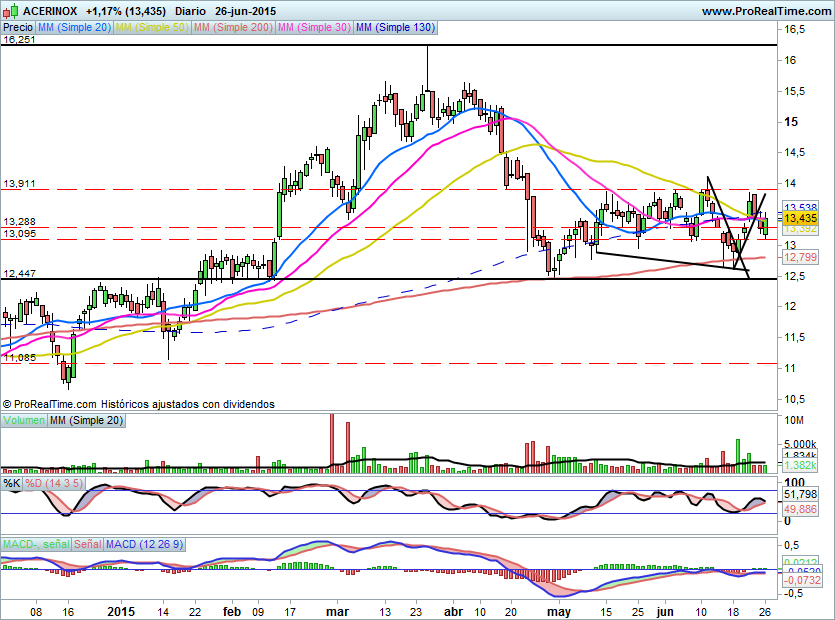Open the Diario timeframe label
835x620 pixels.
pyautogui.click(x=190, y=11)
